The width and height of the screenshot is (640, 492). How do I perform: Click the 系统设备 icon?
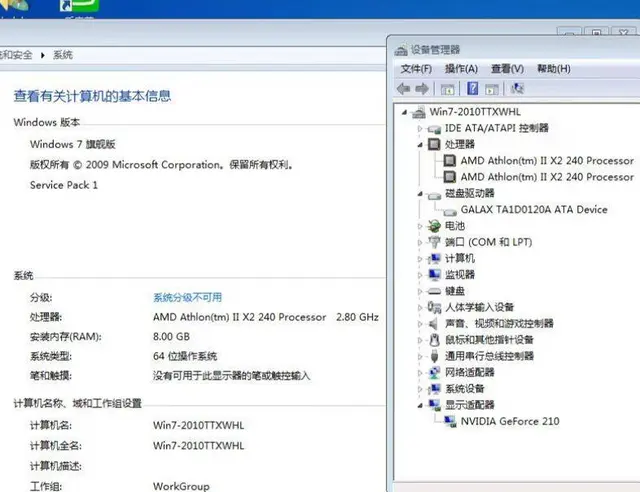tap(434, 389)
